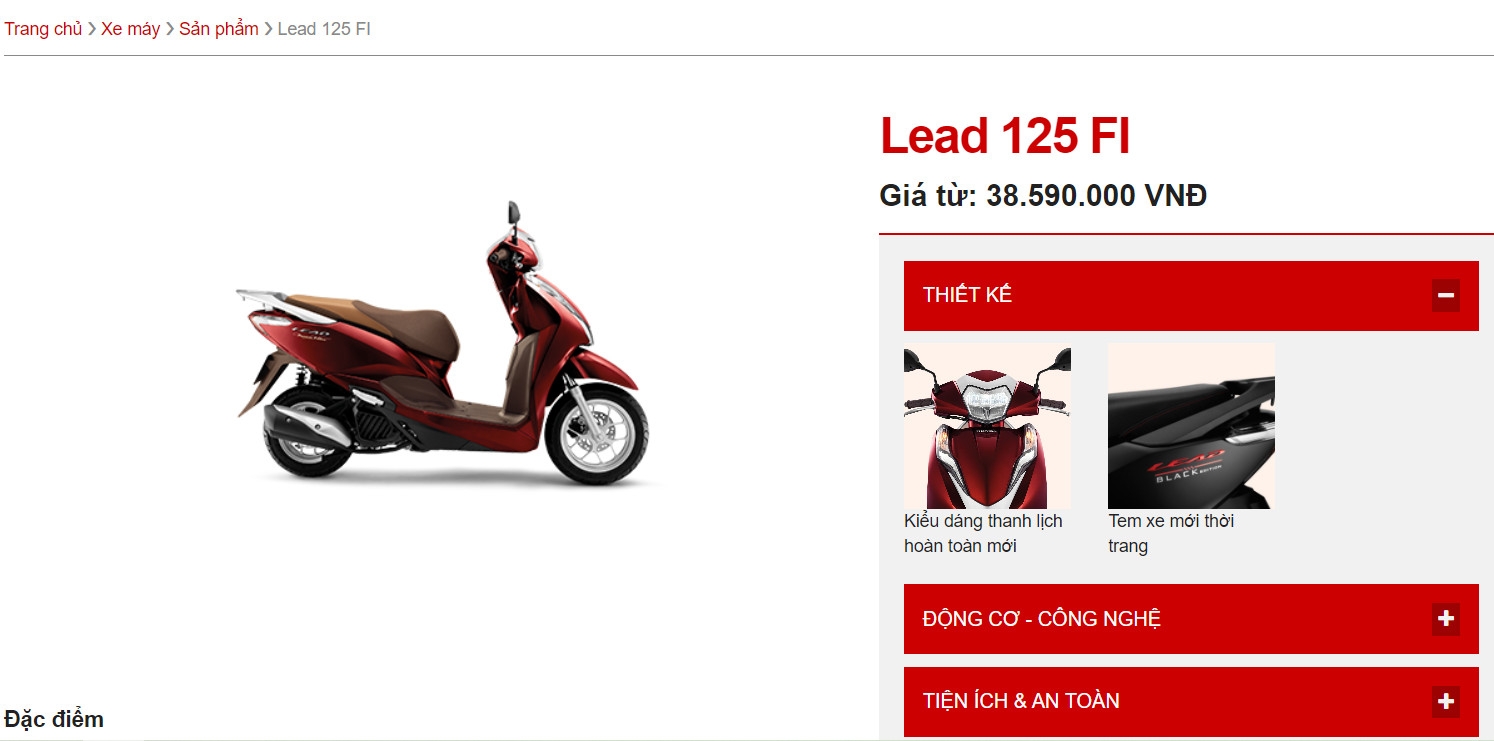This screenshot has width=1494, height=741.
Task: Click the Lead 125 FI product title
Action: [x=1005, y=136]
